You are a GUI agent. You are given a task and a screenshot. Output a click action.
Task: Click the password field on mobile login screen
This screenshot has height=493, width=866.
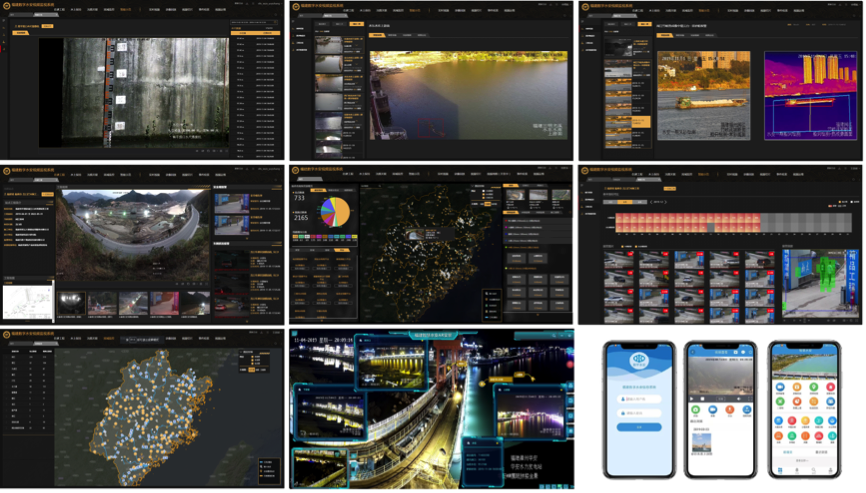point(638,411)
